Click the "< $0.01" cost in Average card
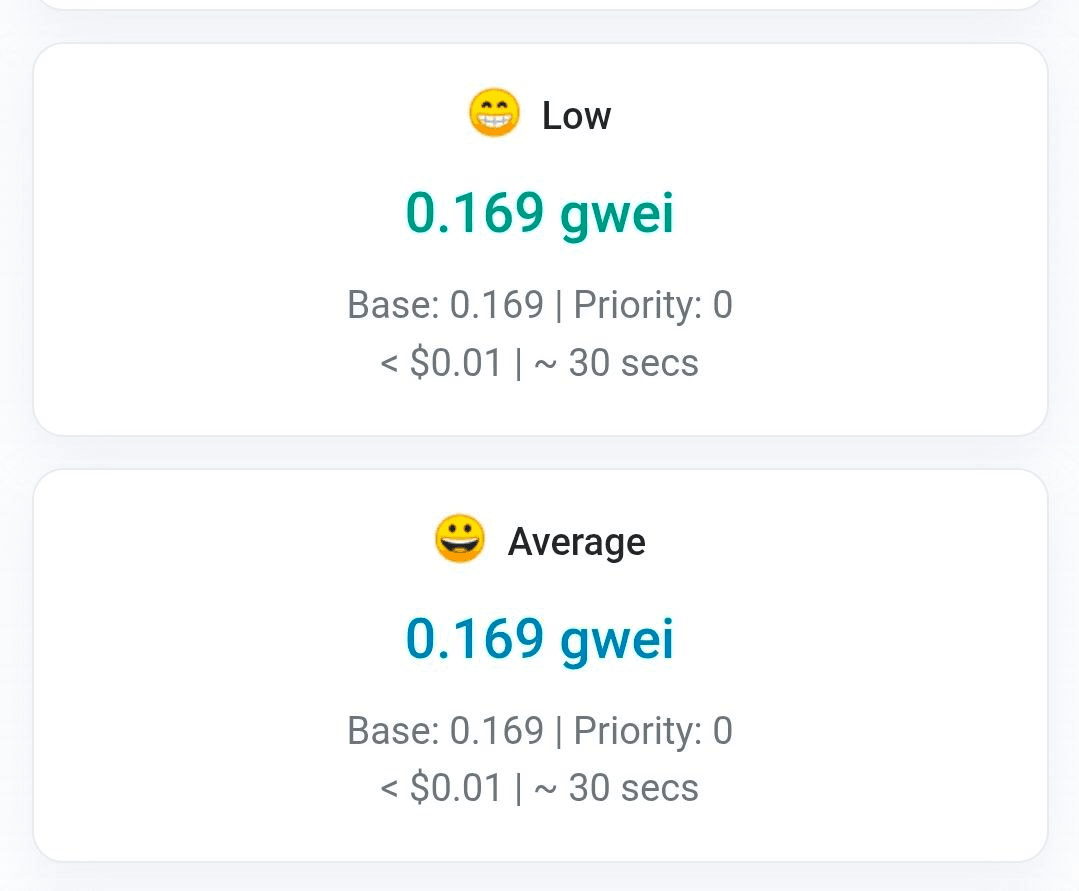This screenshot has width=1079, height=891. 441,788
